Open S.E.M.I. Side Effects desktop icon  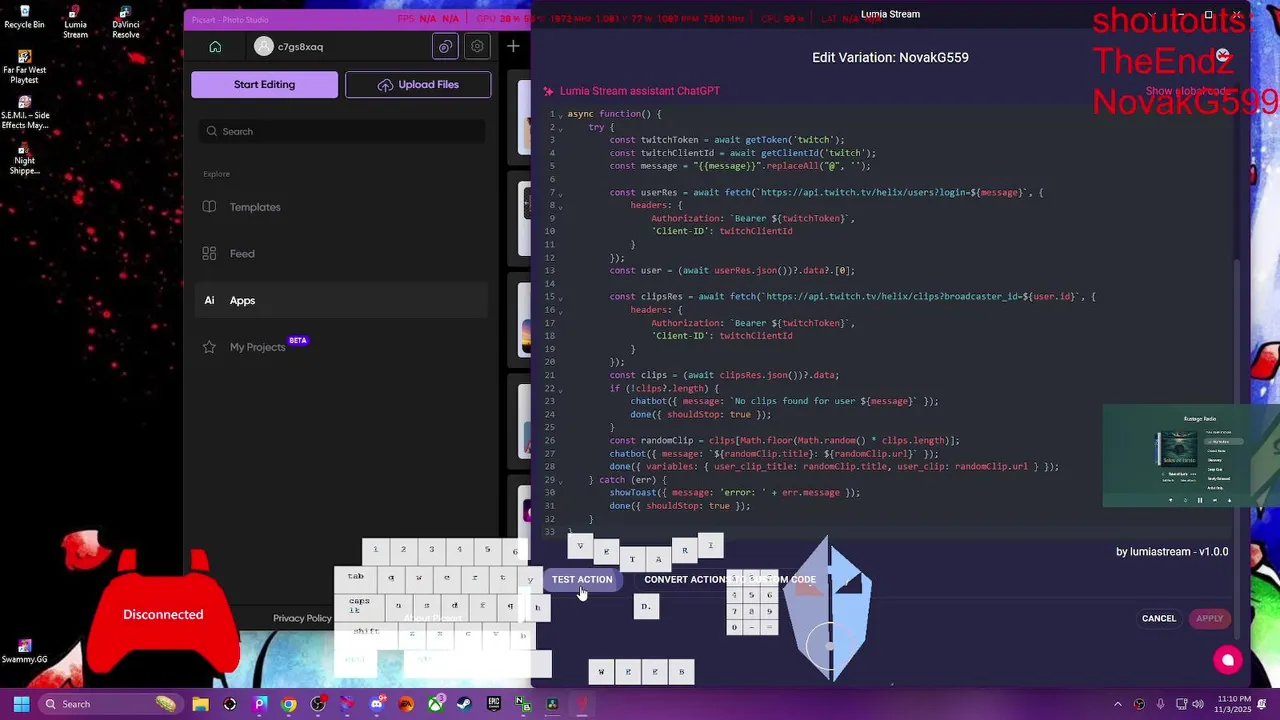pyautogui.click(x=24, y=113)
